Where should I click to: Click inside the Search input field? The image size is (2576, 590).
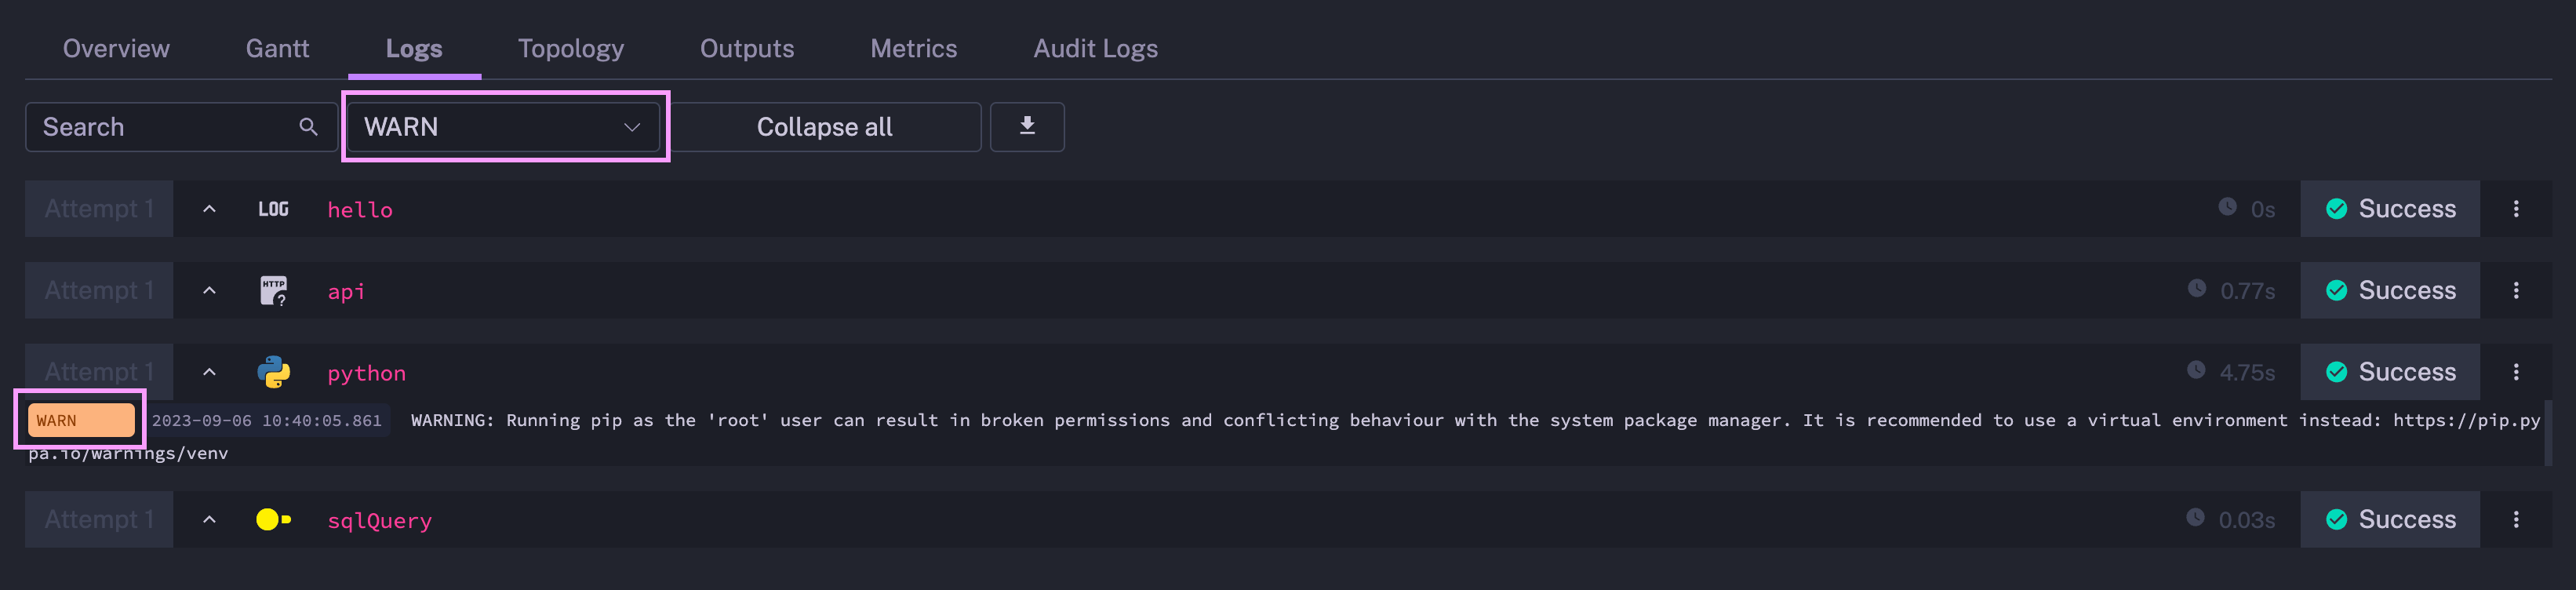(x=150, y=126)
